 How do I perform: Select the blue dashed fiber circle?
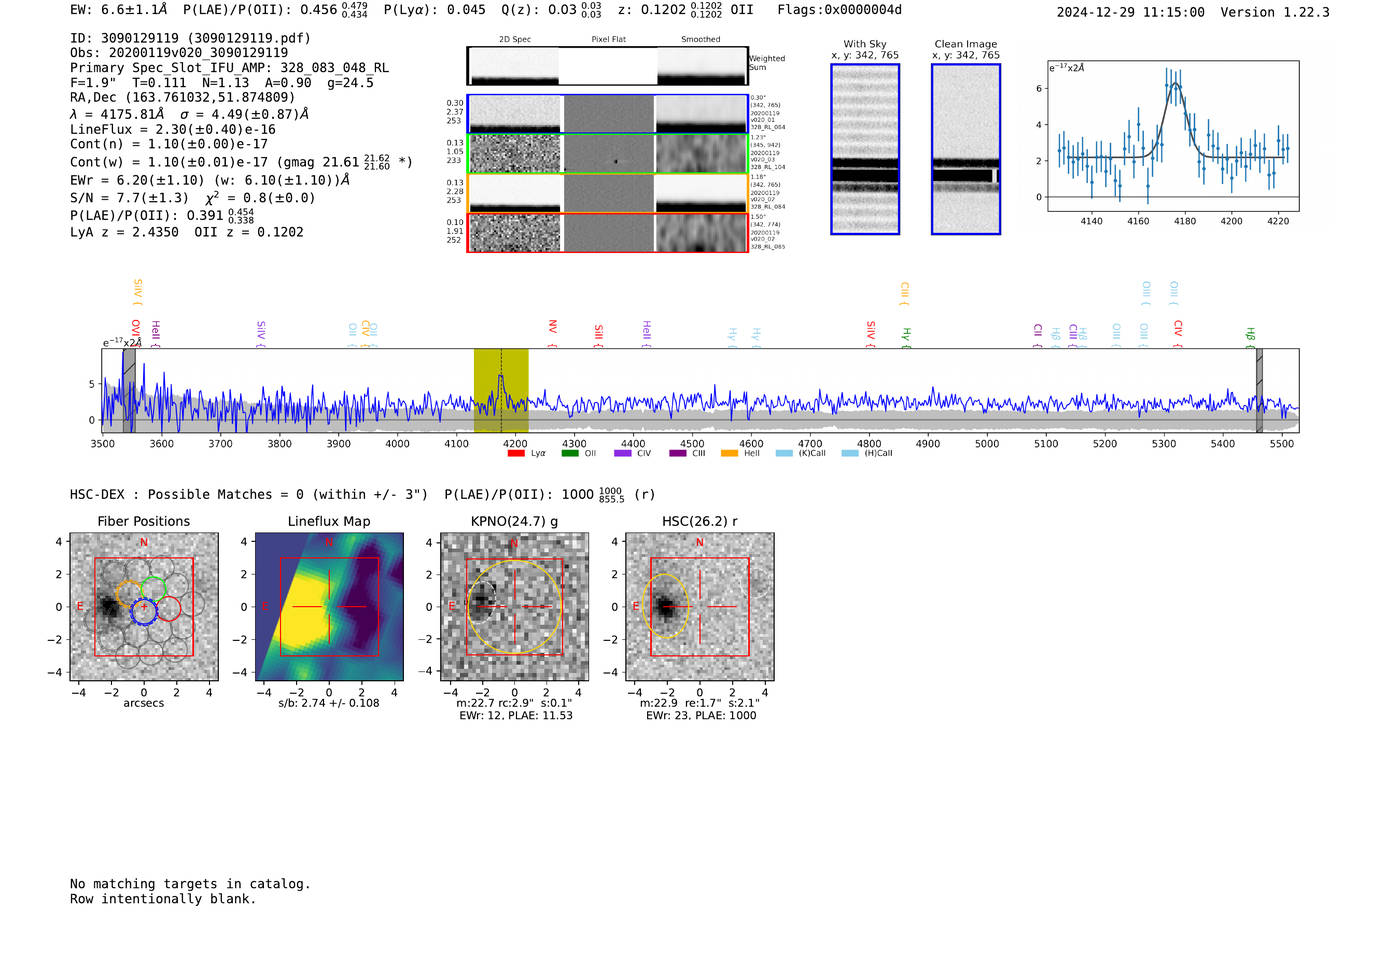pyautogui.click(x=144, y=611)
